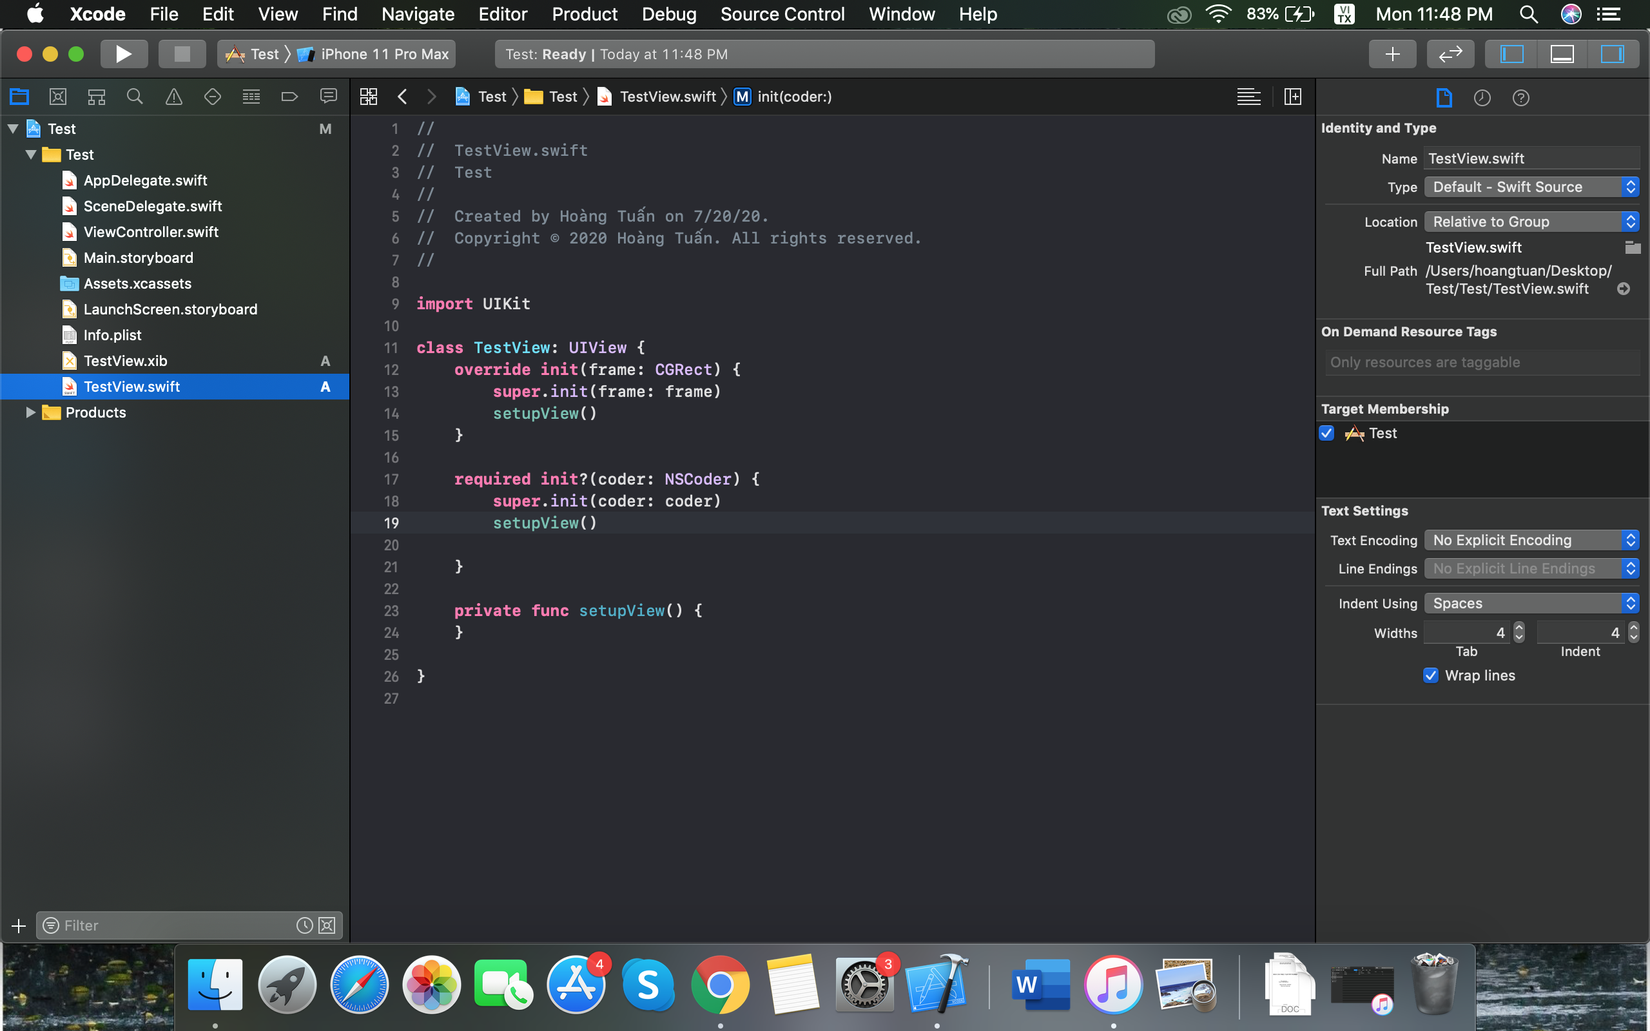
Task: Open the Breakpoint navigator
Action: tap(289, 97)
